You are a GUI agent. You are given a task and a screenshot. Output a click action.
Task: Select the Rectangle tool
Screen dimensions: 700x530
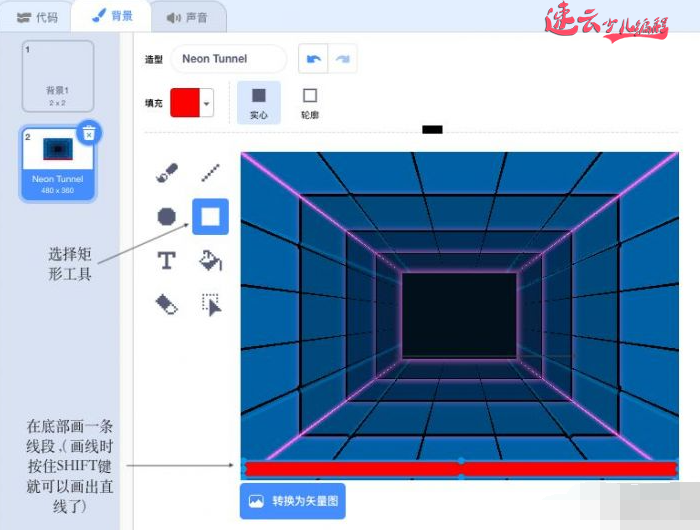pyautogui.click(x=210, y=216)
